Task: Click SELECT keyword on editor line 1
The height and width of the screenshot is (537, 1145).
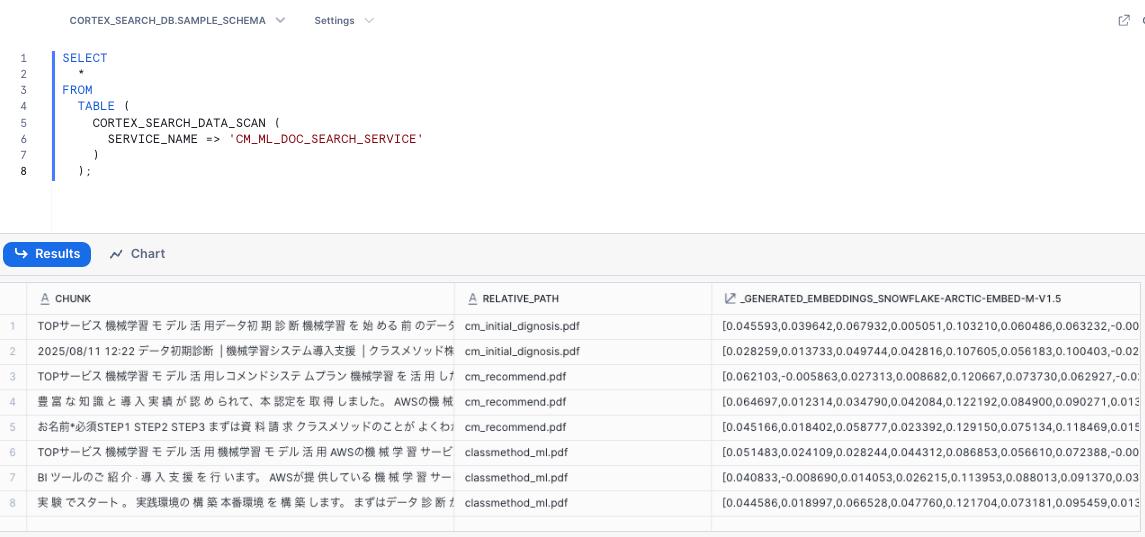Action: pyautogui.click(x=85, y=58)
